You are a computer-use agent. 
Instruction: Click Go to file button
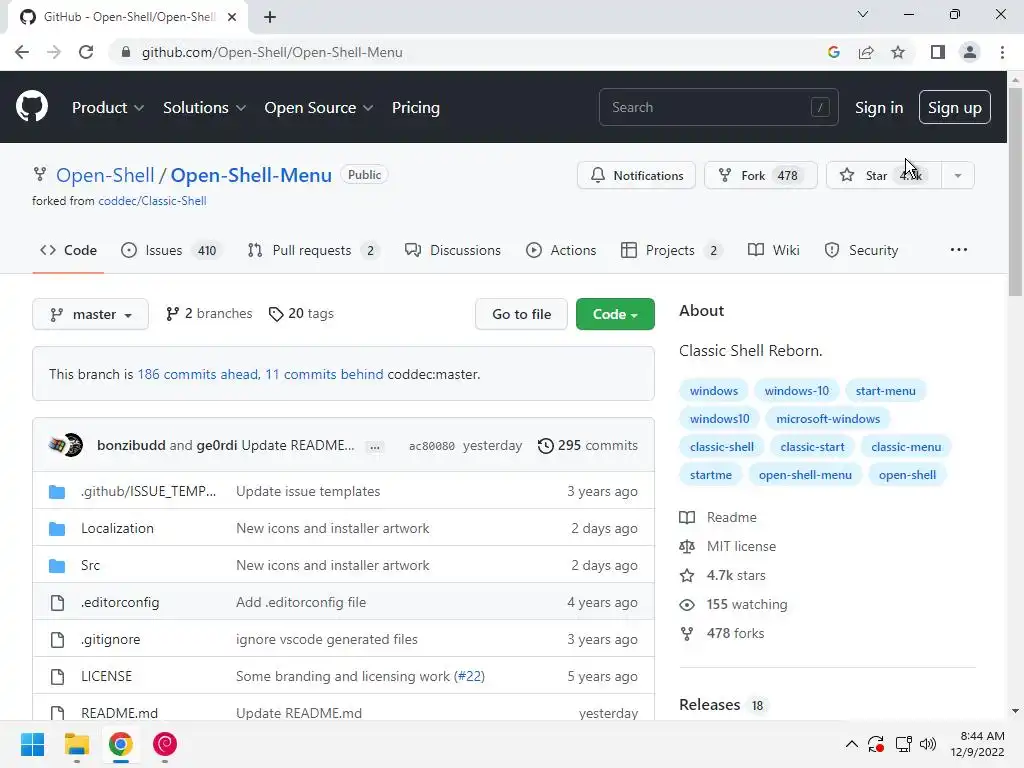pos(521,314)
